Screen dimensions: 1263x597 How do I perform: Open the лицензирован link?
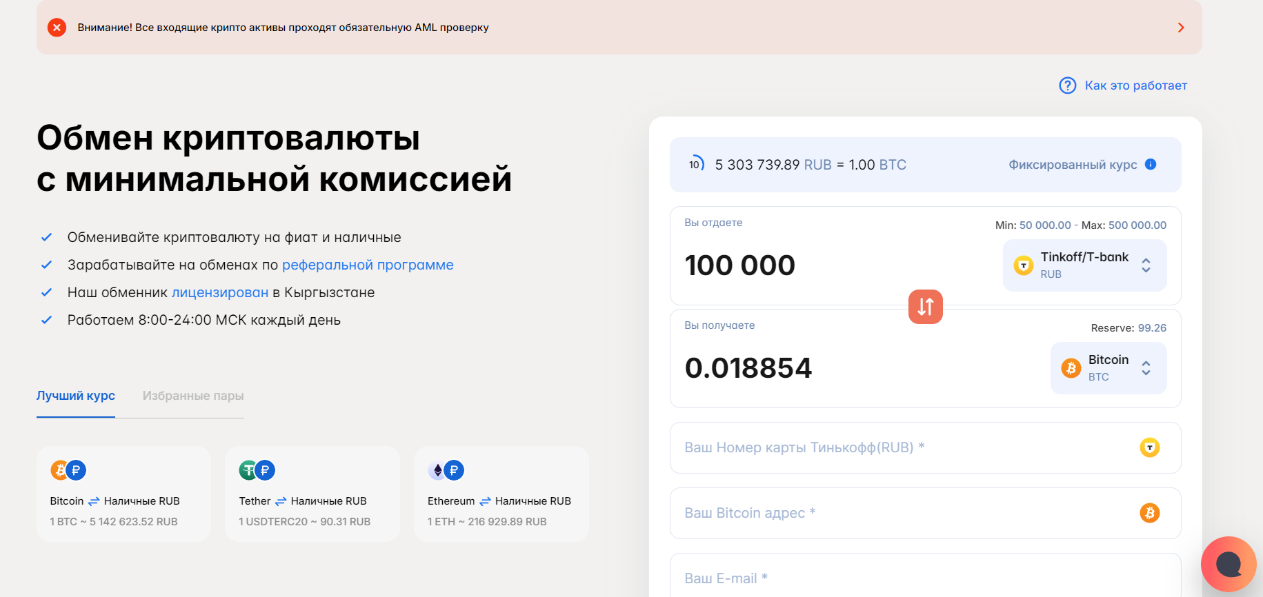click(220, 293)
